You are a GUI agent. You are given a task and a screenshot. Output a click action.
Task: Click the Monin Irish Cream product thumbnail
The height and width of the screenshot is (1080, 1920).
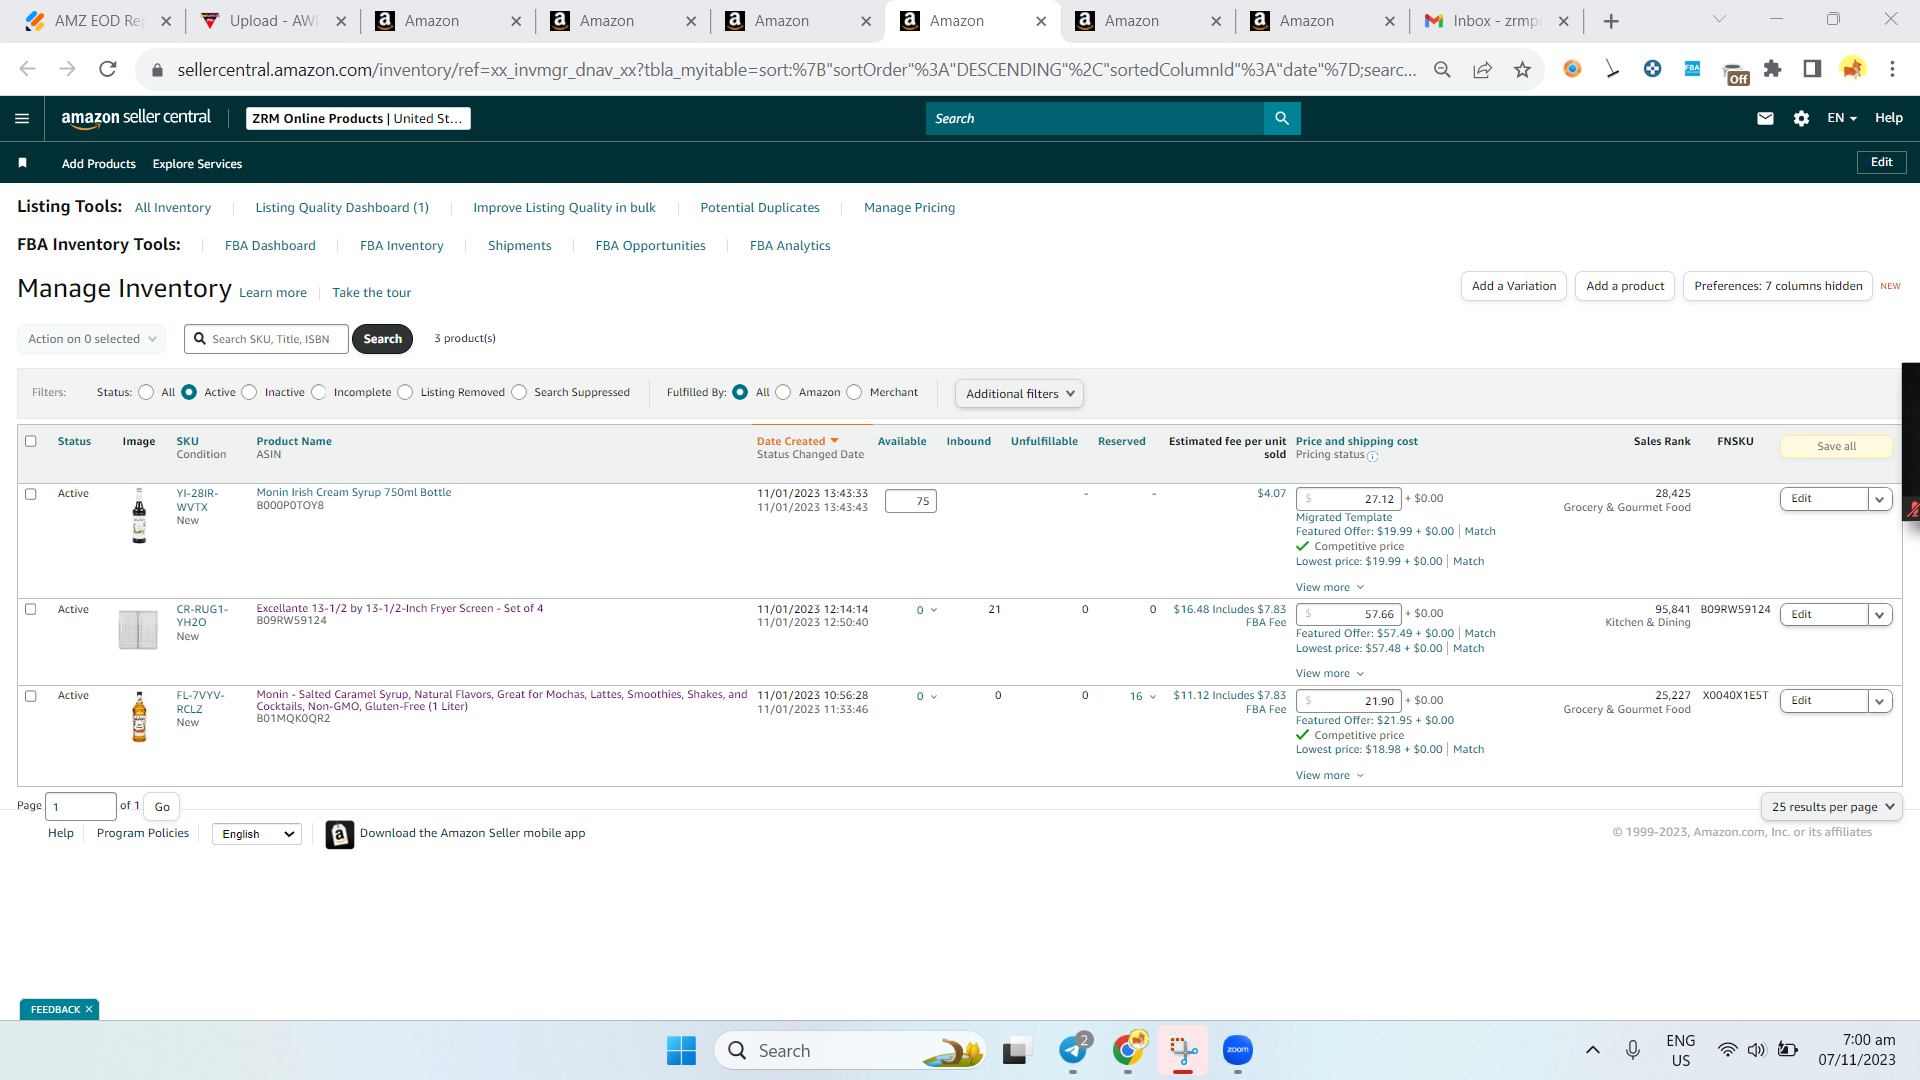coord(139,515)
